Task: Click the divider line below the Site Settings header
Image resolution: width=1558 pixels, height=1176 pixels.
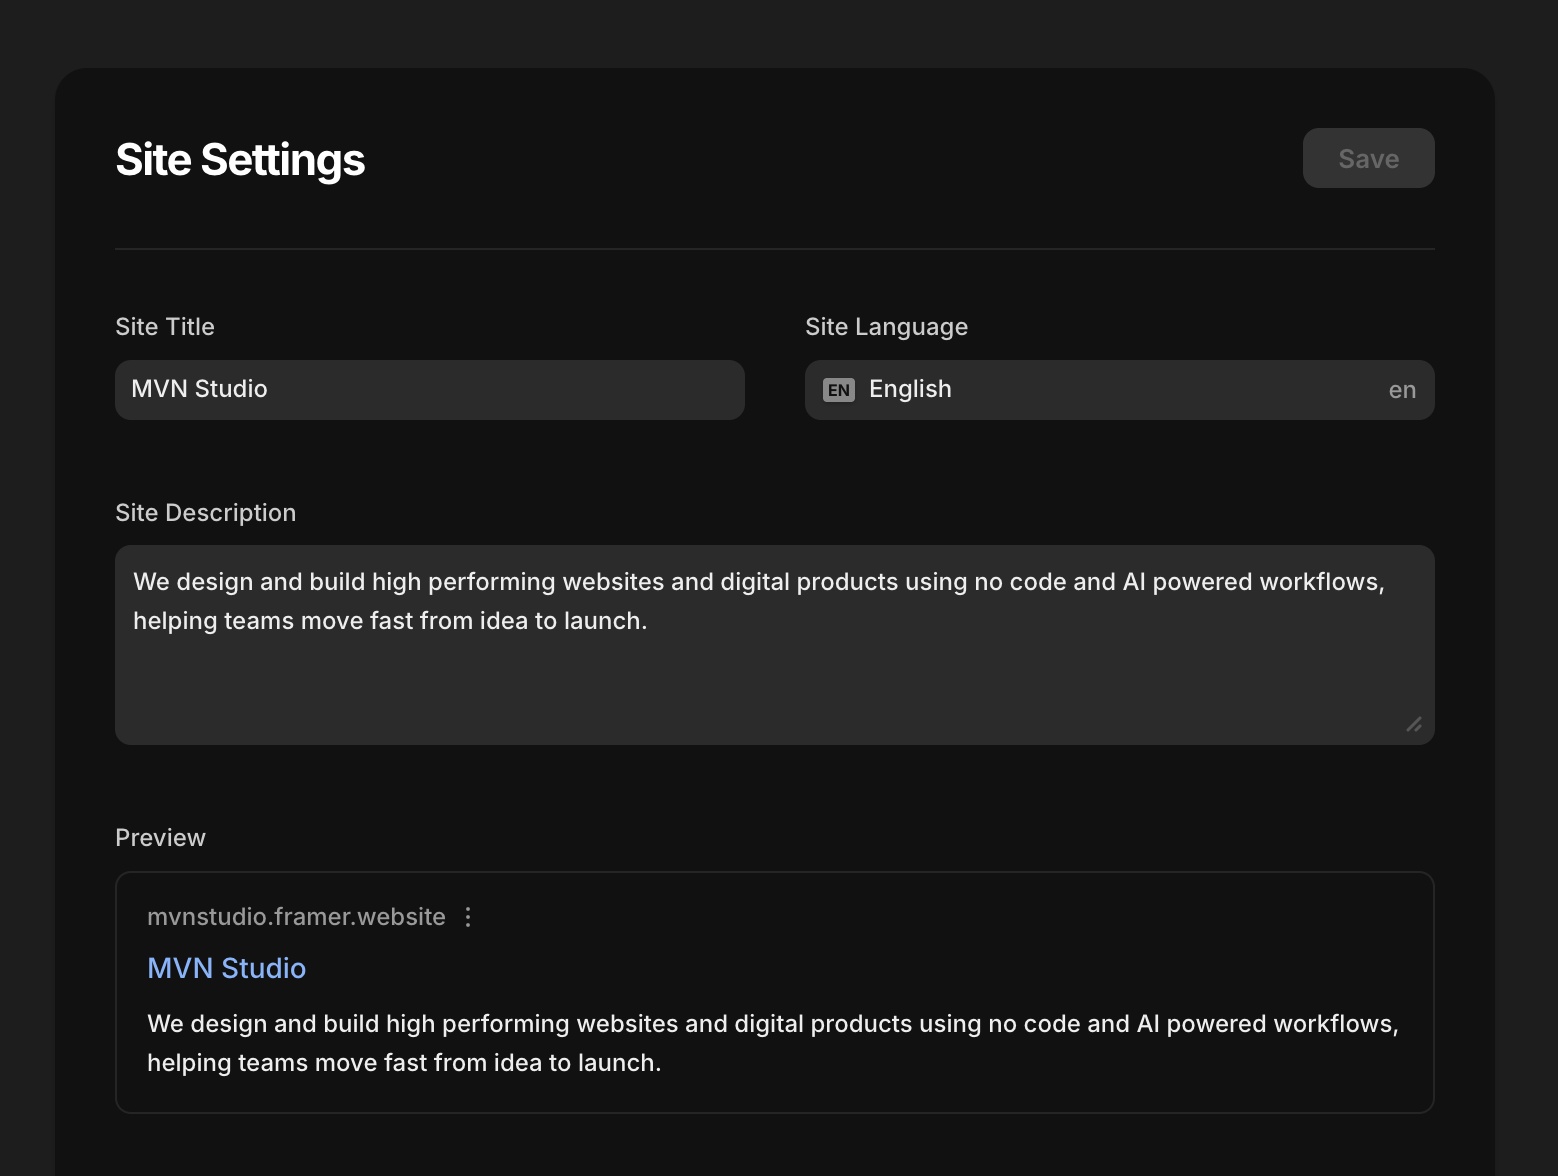Action: [x=774, y=248]
